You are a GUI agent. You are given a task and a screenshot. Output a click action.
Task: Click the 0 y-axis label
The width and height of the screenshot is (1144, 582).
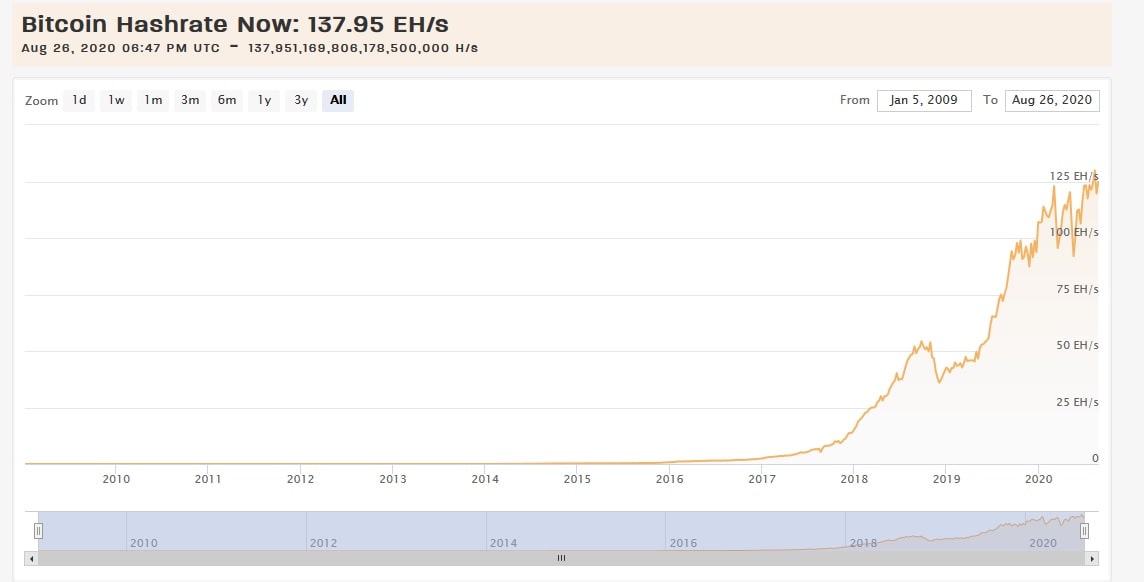[x=1095, y=458]
